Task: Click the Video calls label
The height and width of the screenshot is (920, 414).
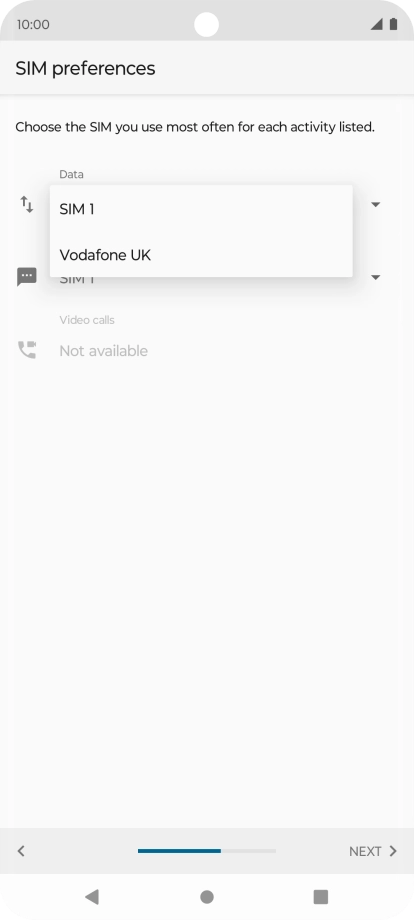Action: (87, 320)
